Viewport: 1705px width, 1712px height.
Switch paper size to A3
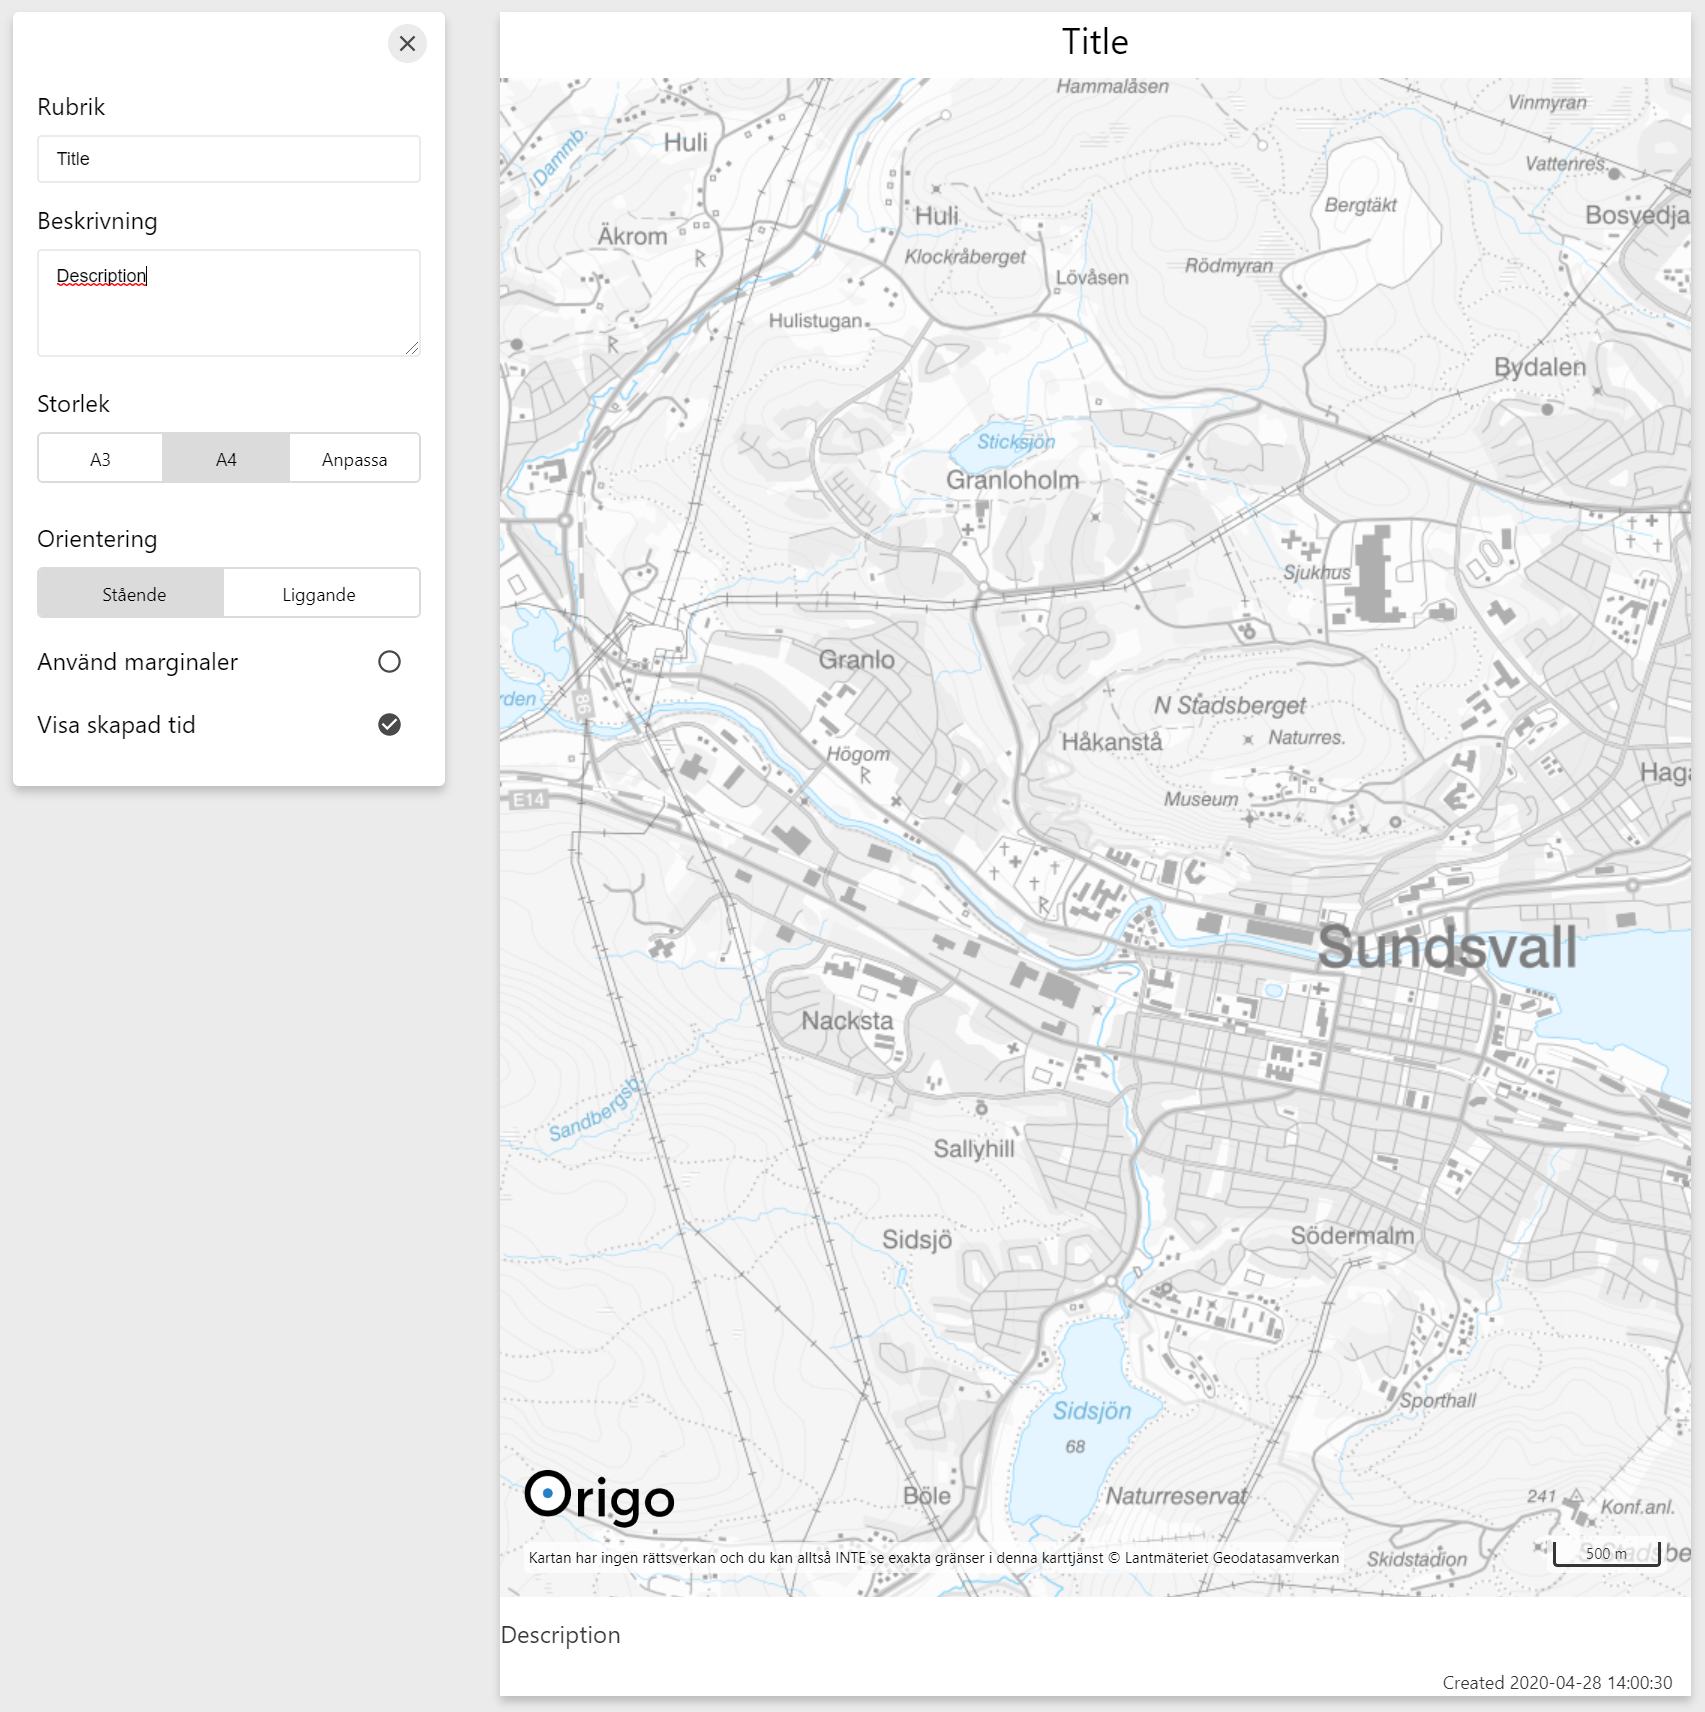point(99,458)
